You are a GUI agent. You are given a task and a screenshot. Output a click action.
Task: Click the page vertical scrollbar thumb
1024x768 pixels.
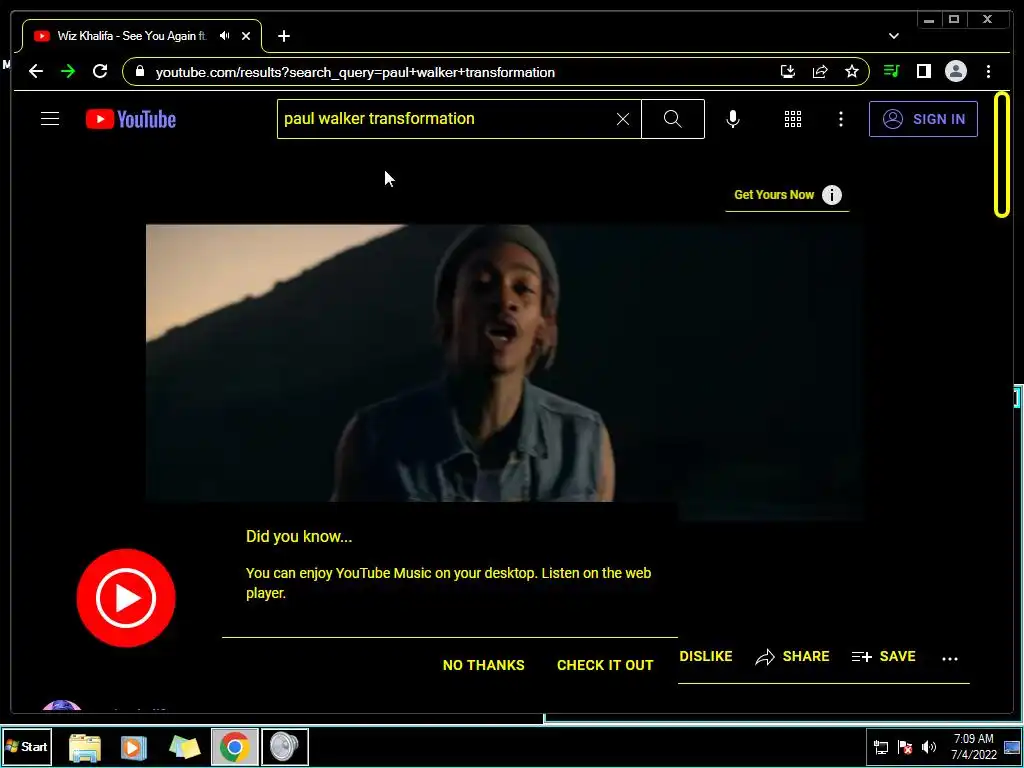point(1002,155)
